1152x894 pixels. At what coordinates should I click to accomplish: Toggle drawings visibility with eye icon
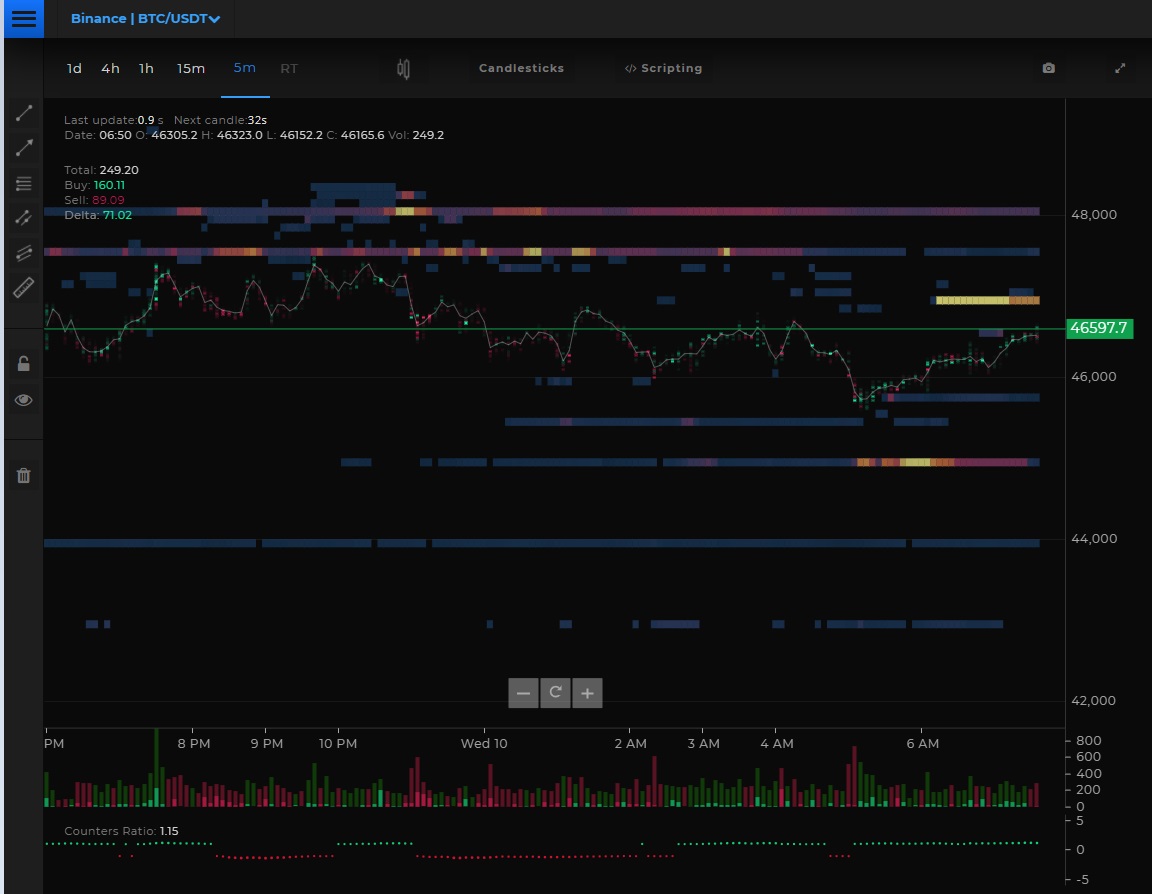click(x=24, y=400)
